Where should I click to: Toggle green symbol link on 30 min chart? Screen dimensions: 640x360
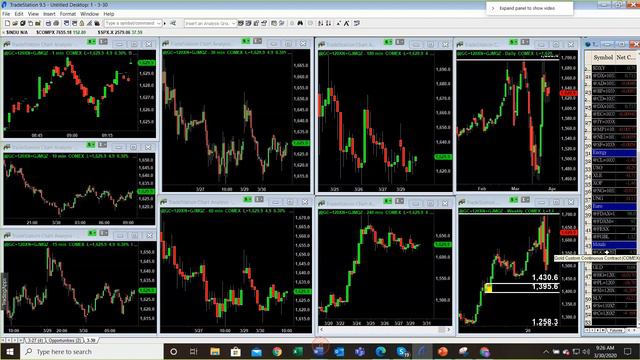click(246, 41)
